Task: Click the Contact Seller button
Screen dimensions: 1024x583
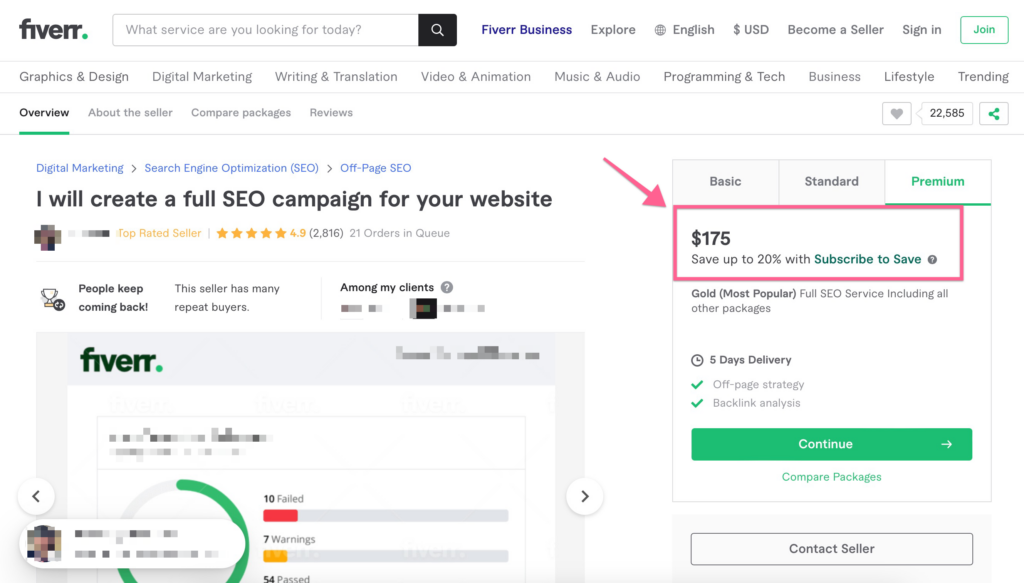Action: click(831, 549)
